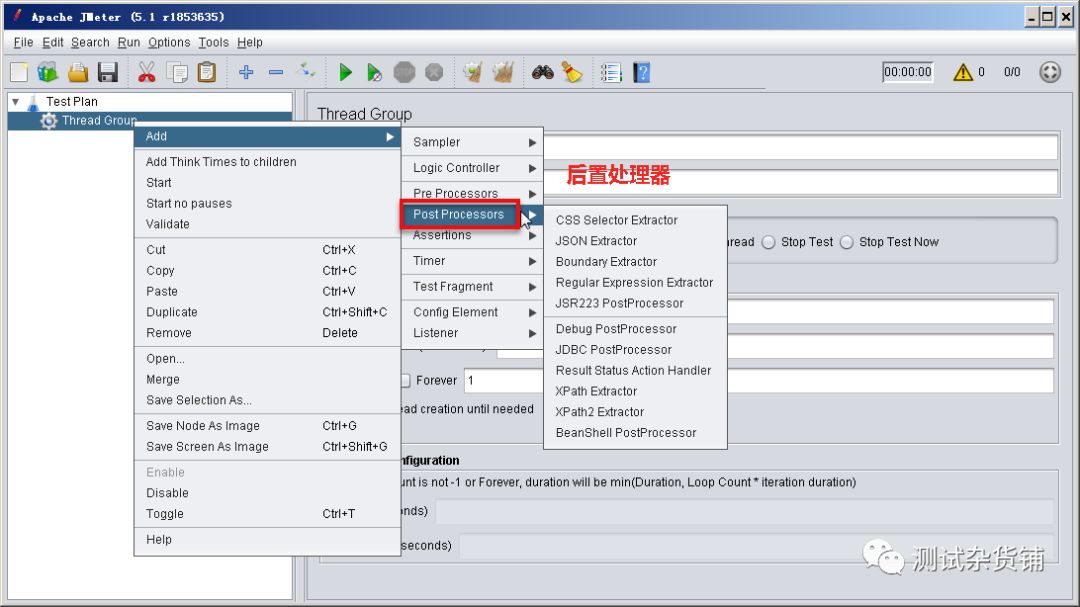Open the Config Element submenu

(x=472, y=311)
